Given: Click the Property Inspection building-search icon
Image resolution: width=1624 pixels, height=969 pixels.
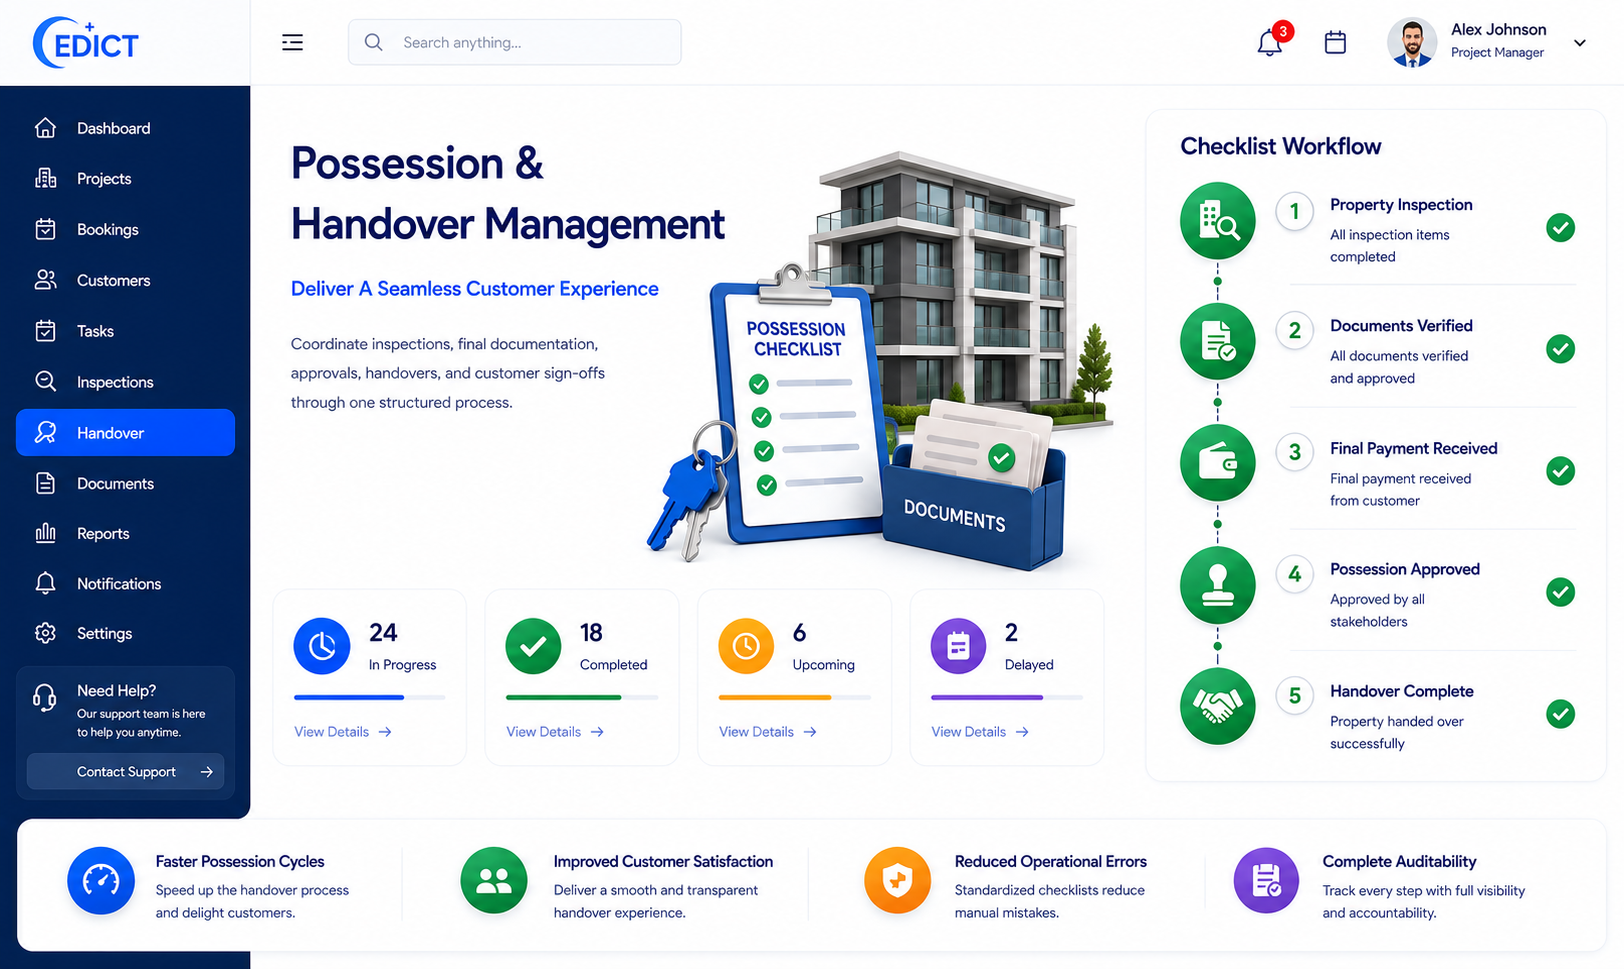Looking at the screenshot, I should pos(1217,220).
